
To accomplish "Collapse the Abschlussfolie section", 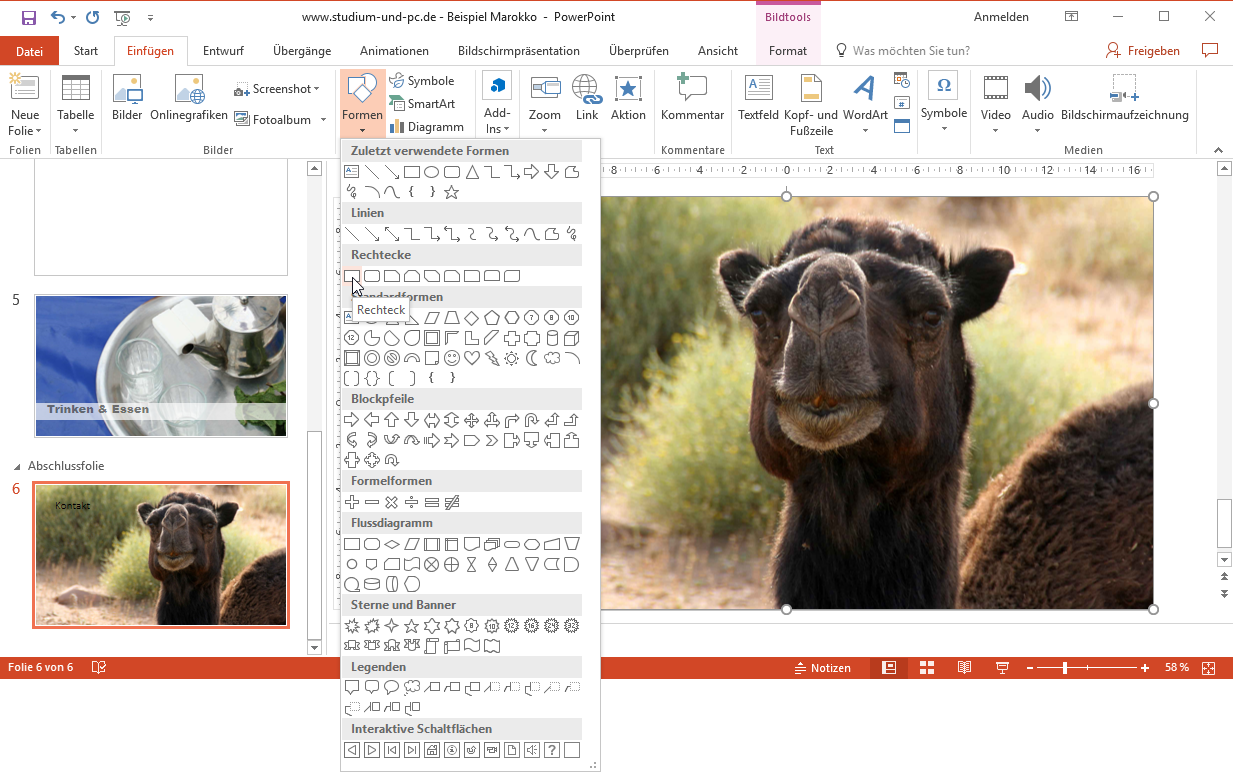I will tap(16, 466).
